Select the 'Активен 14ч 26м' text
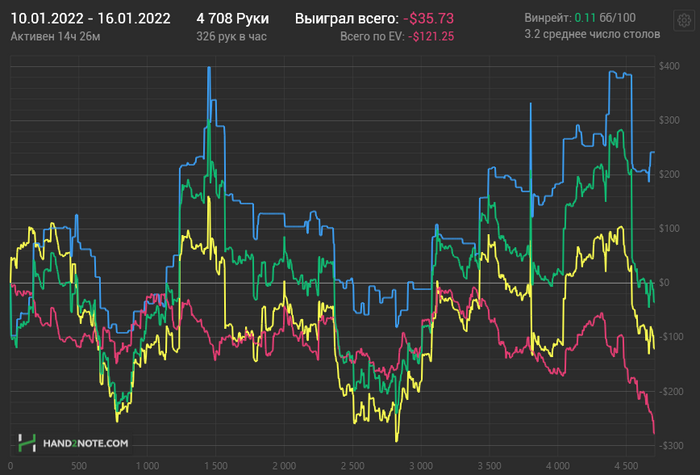 (x=55, y=37)
